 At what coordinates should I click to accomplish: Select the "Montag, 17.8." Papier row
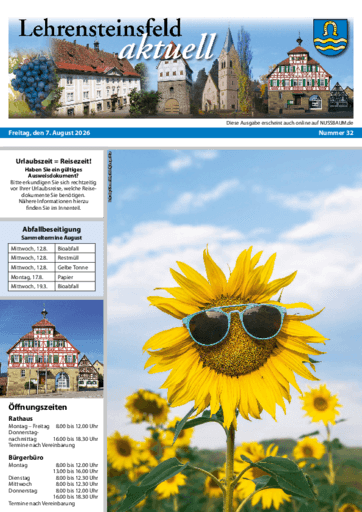52,277
